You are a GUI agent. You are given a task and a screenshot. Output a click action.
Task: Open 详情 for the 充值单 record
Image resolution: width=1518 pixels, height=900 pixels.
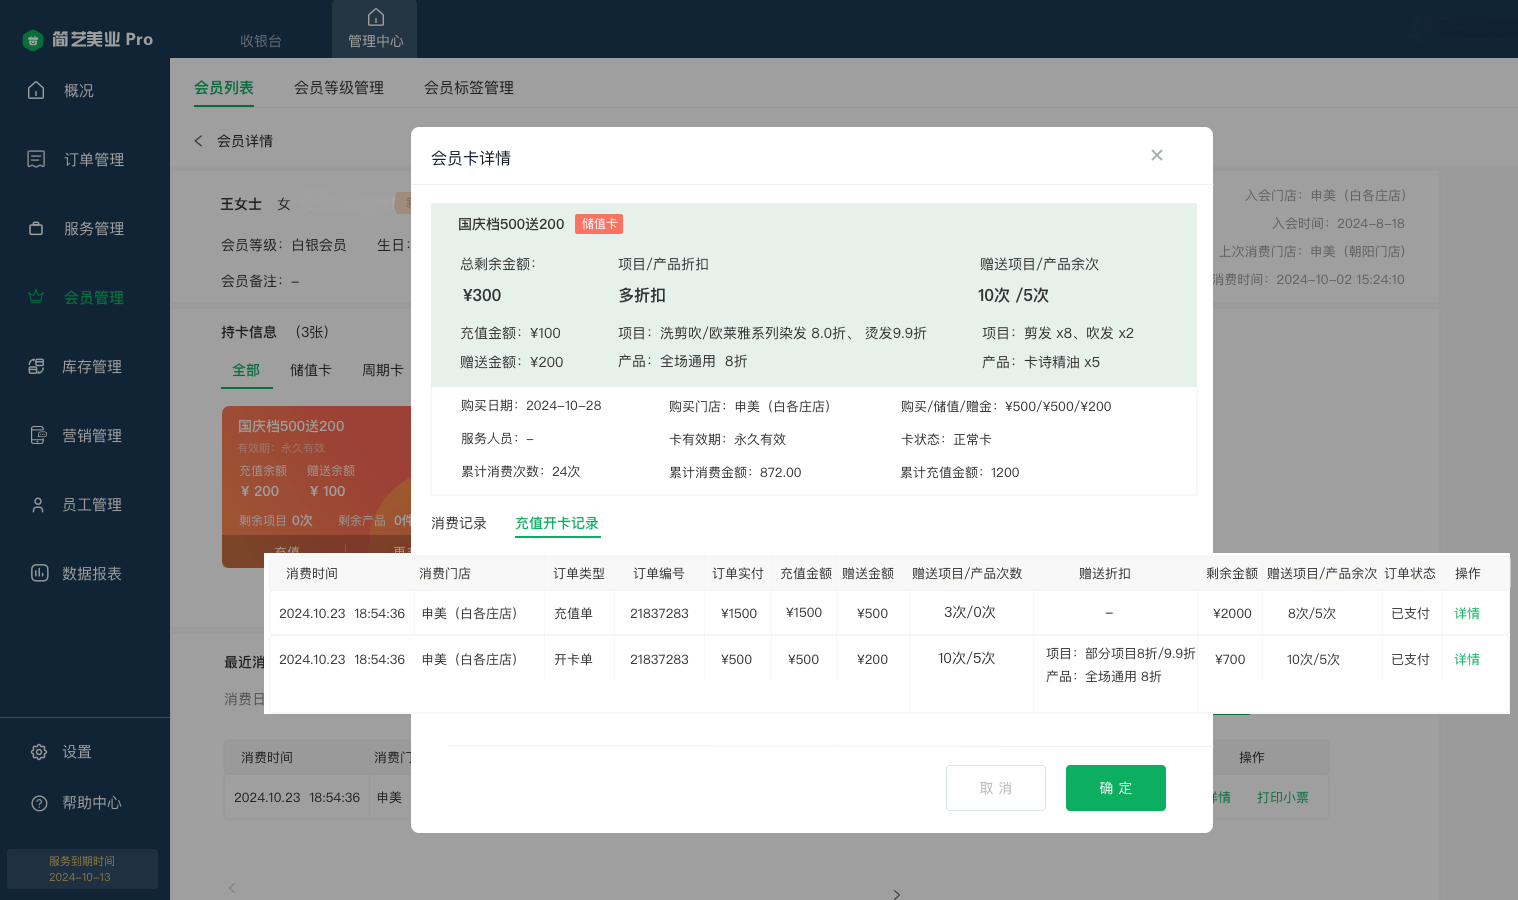pos(1466,613)
